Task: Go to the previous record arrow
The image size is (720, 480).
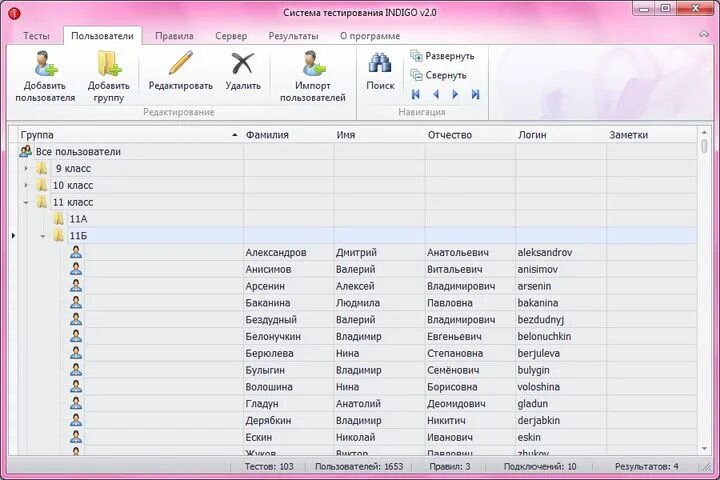Action: [436, 94]
